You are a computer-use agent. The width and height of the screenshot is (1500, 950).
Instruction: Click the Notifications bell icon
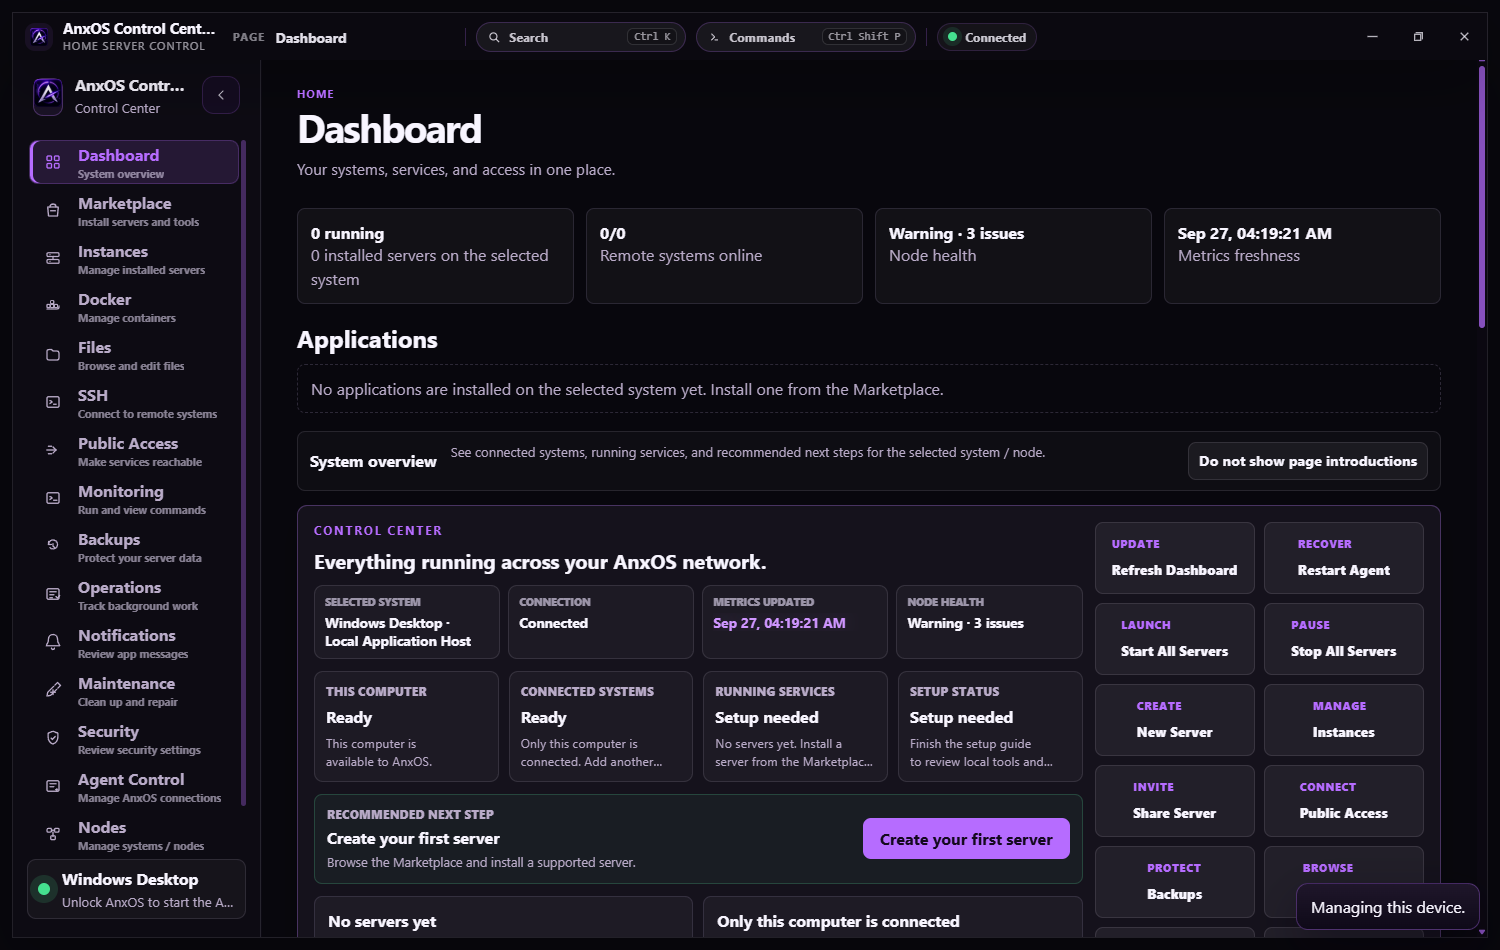[53, 642]
